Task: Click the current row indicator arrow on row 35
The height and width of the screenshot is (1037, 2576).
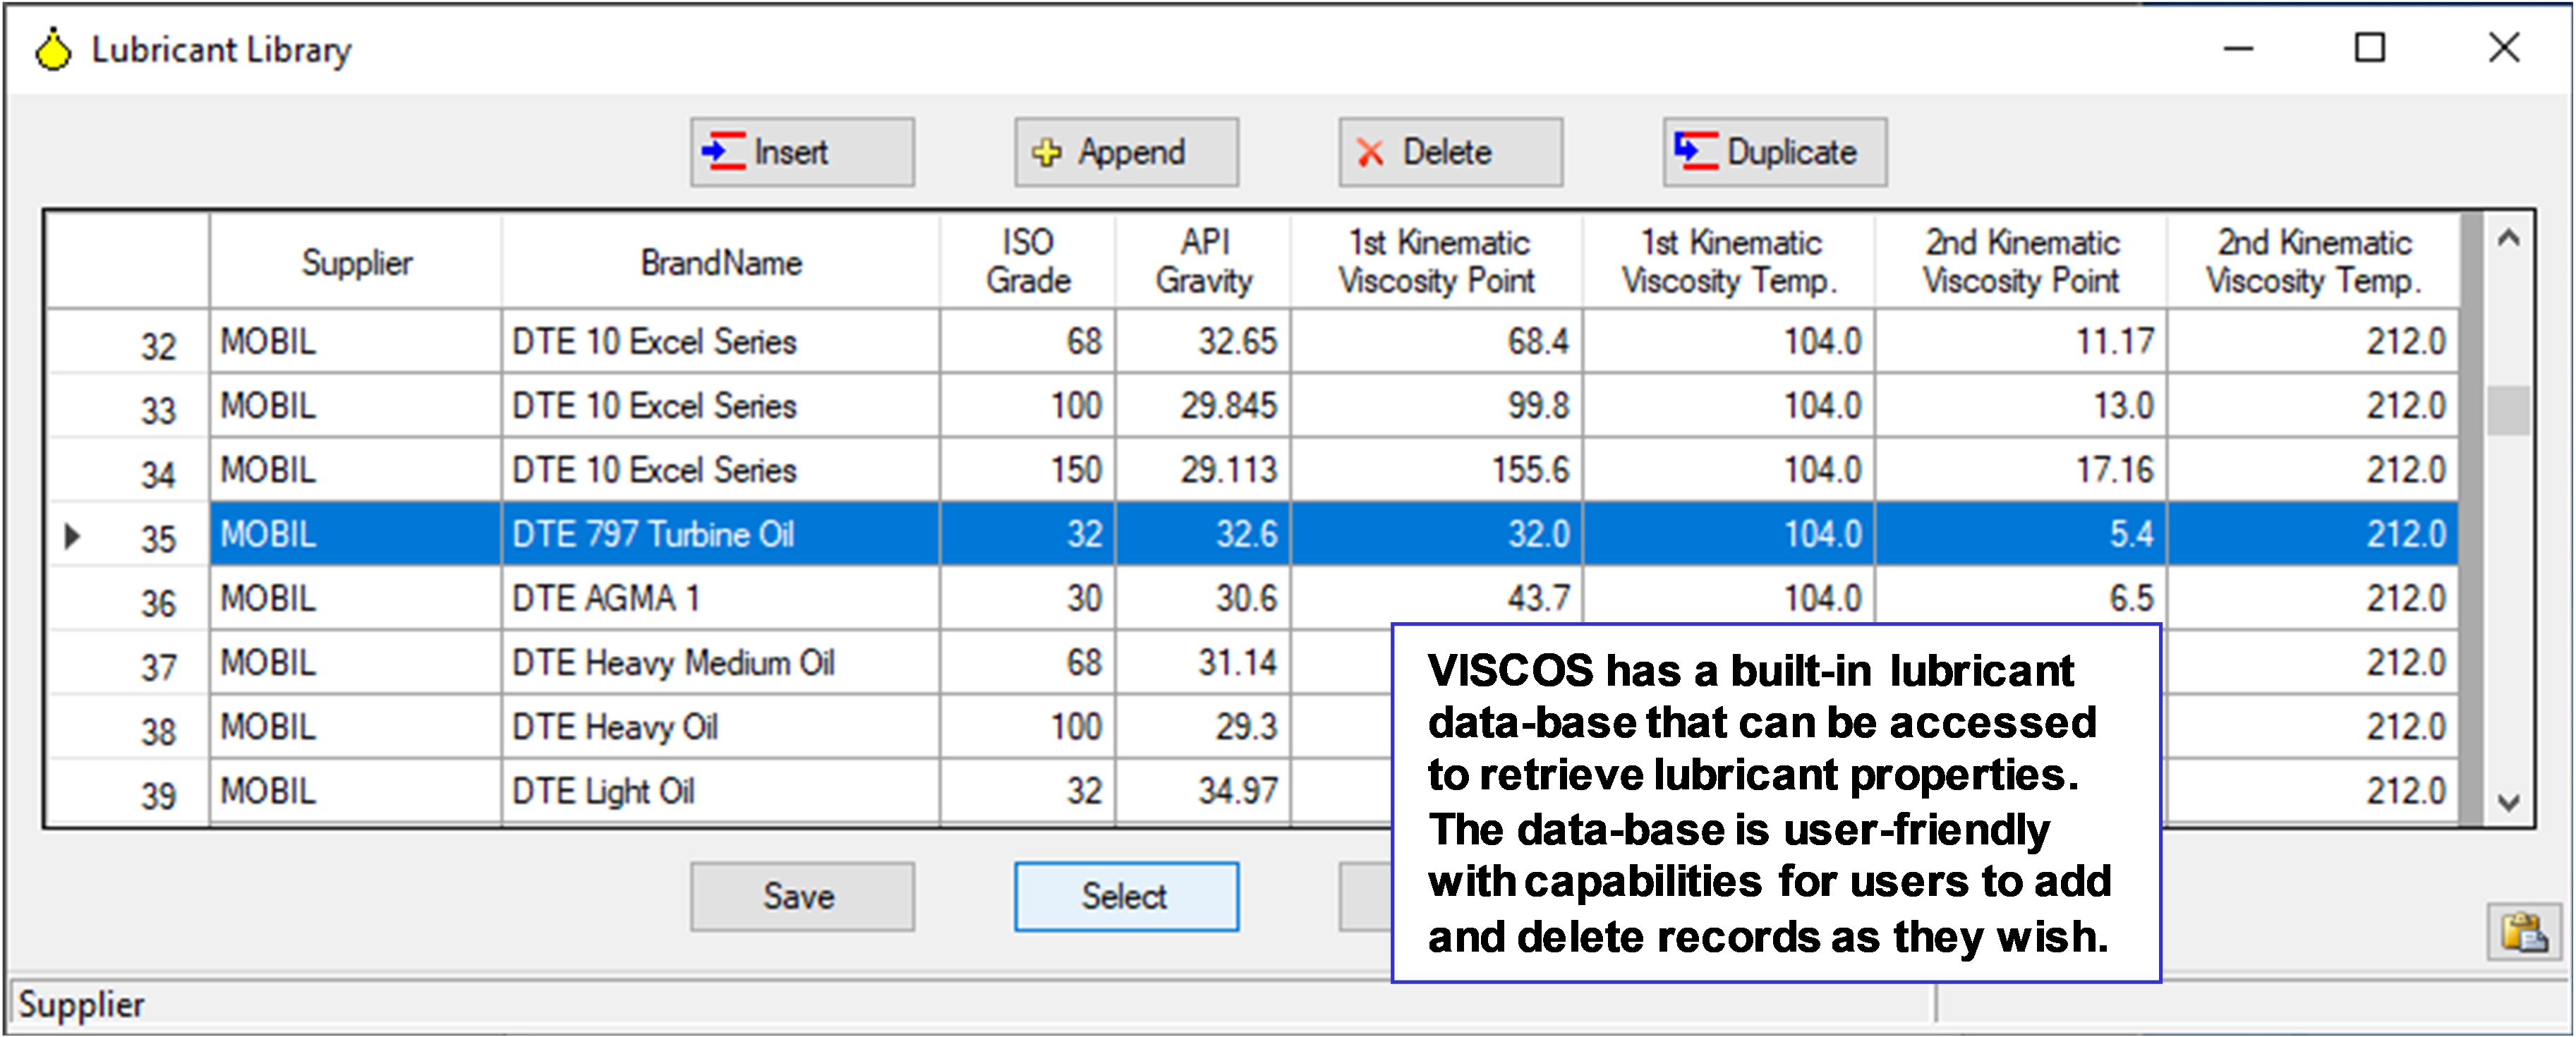Action: click(72, 536)
